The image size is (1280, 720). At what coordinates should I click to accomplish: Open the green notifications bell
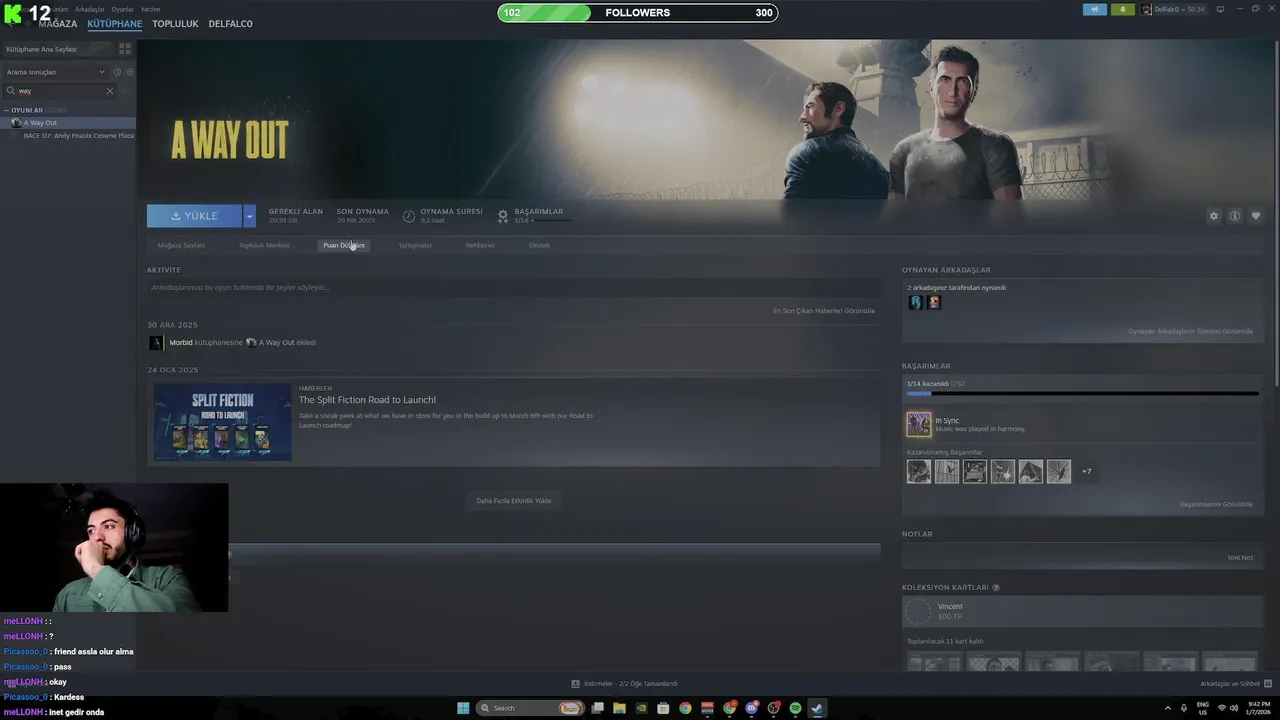(1122, 9)
